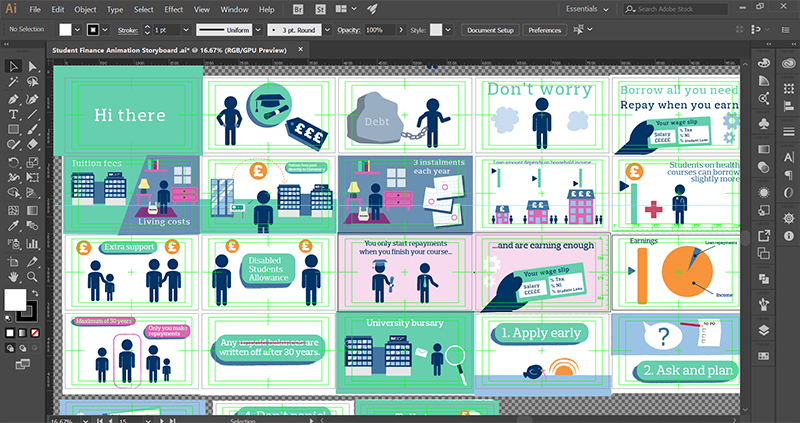Open the Paragraph panel icon
The height and width of the screenshot is (423, 800).
[x=789, y=175]
